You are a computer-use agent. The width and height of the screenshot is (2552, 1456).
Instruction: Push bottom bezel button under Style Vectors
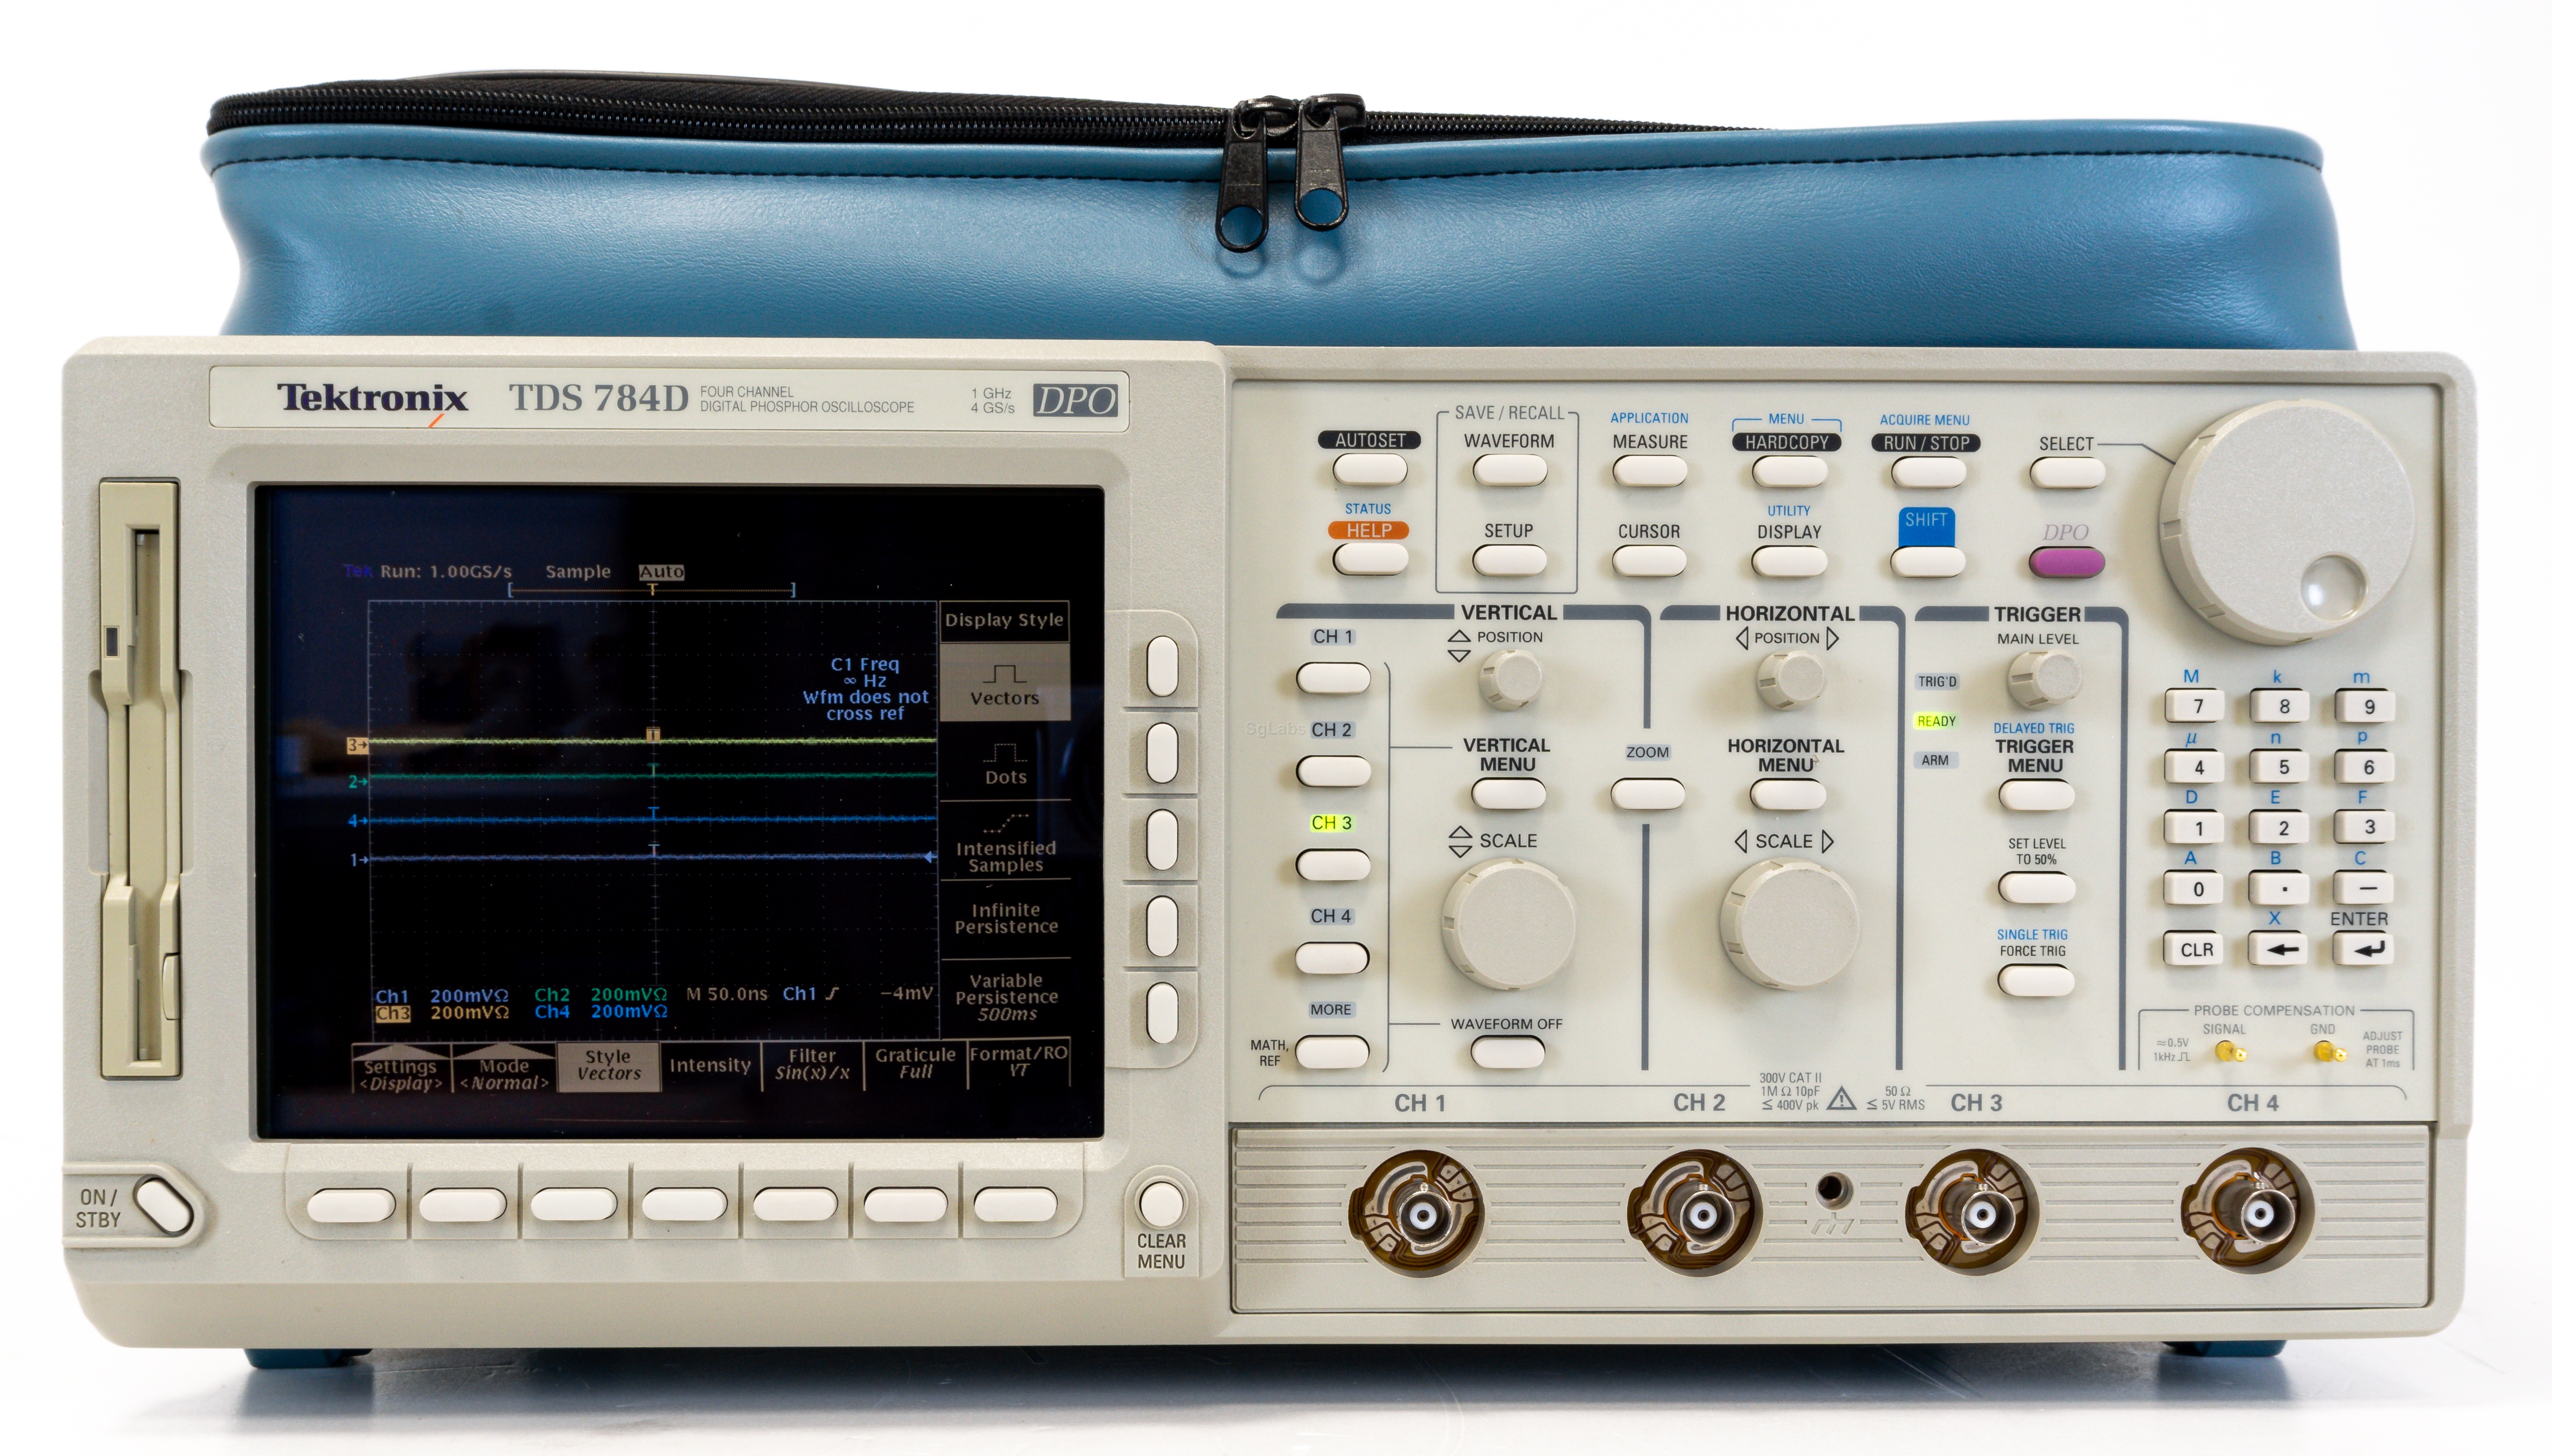click(x=573, y=1205)
